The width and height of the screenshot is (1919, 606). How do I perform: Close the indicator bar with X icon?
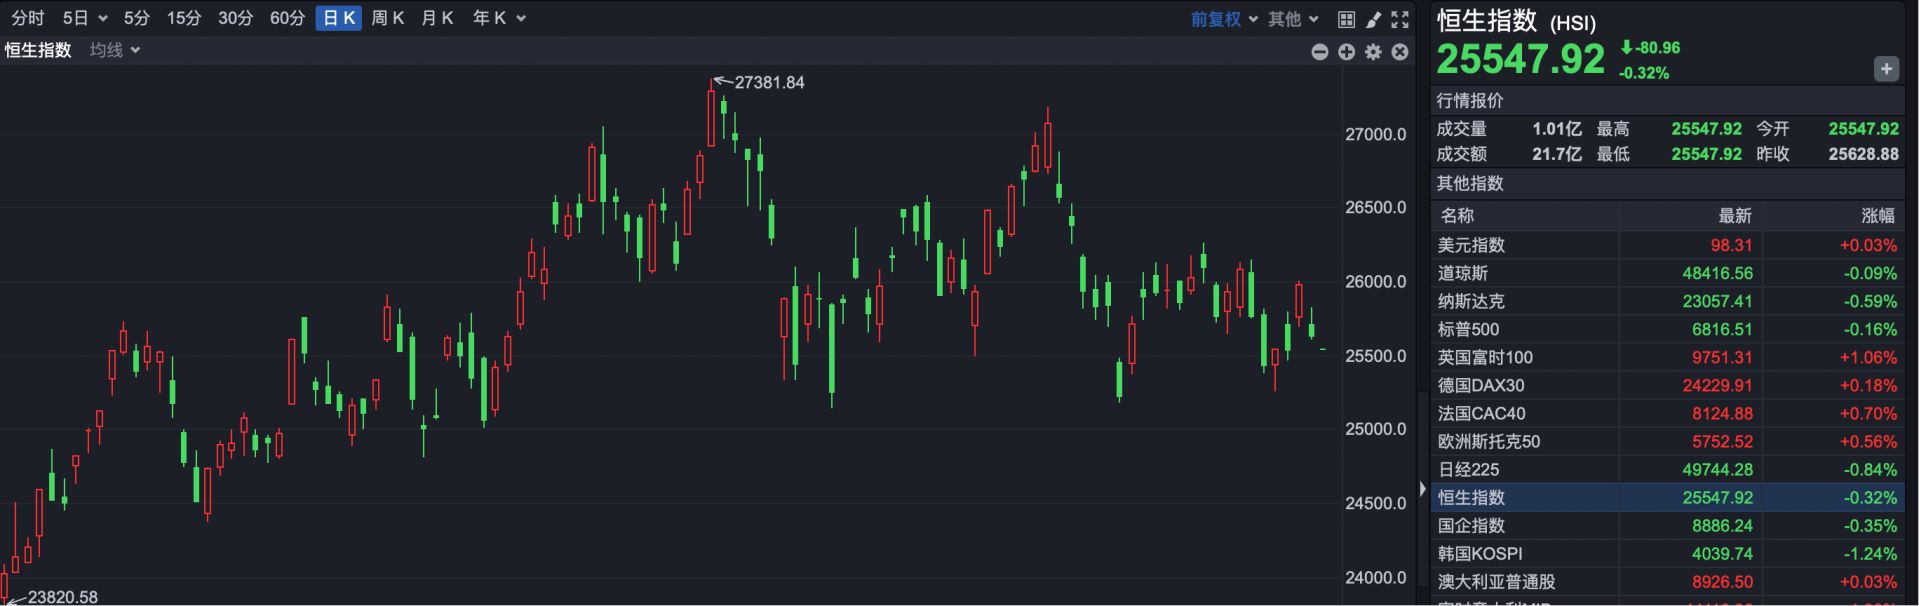click(x=1400, y=52)
